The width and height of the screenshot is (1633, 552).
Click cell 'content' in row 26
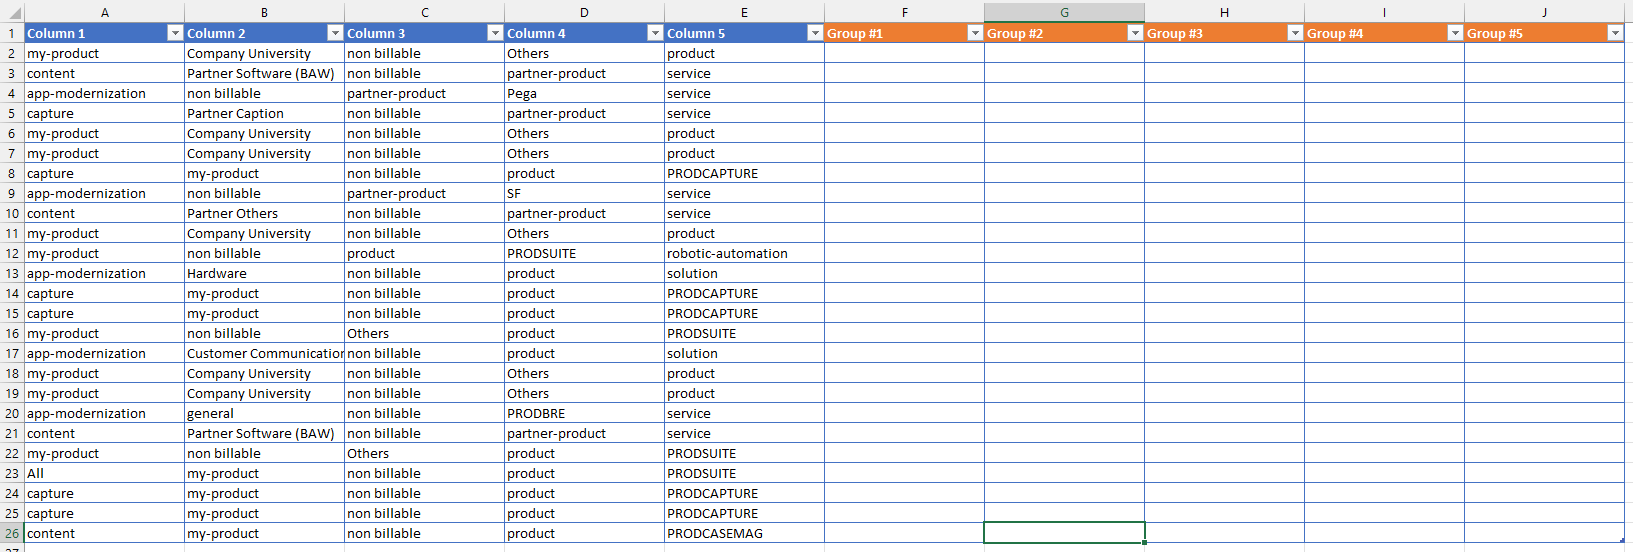[105, 533]
